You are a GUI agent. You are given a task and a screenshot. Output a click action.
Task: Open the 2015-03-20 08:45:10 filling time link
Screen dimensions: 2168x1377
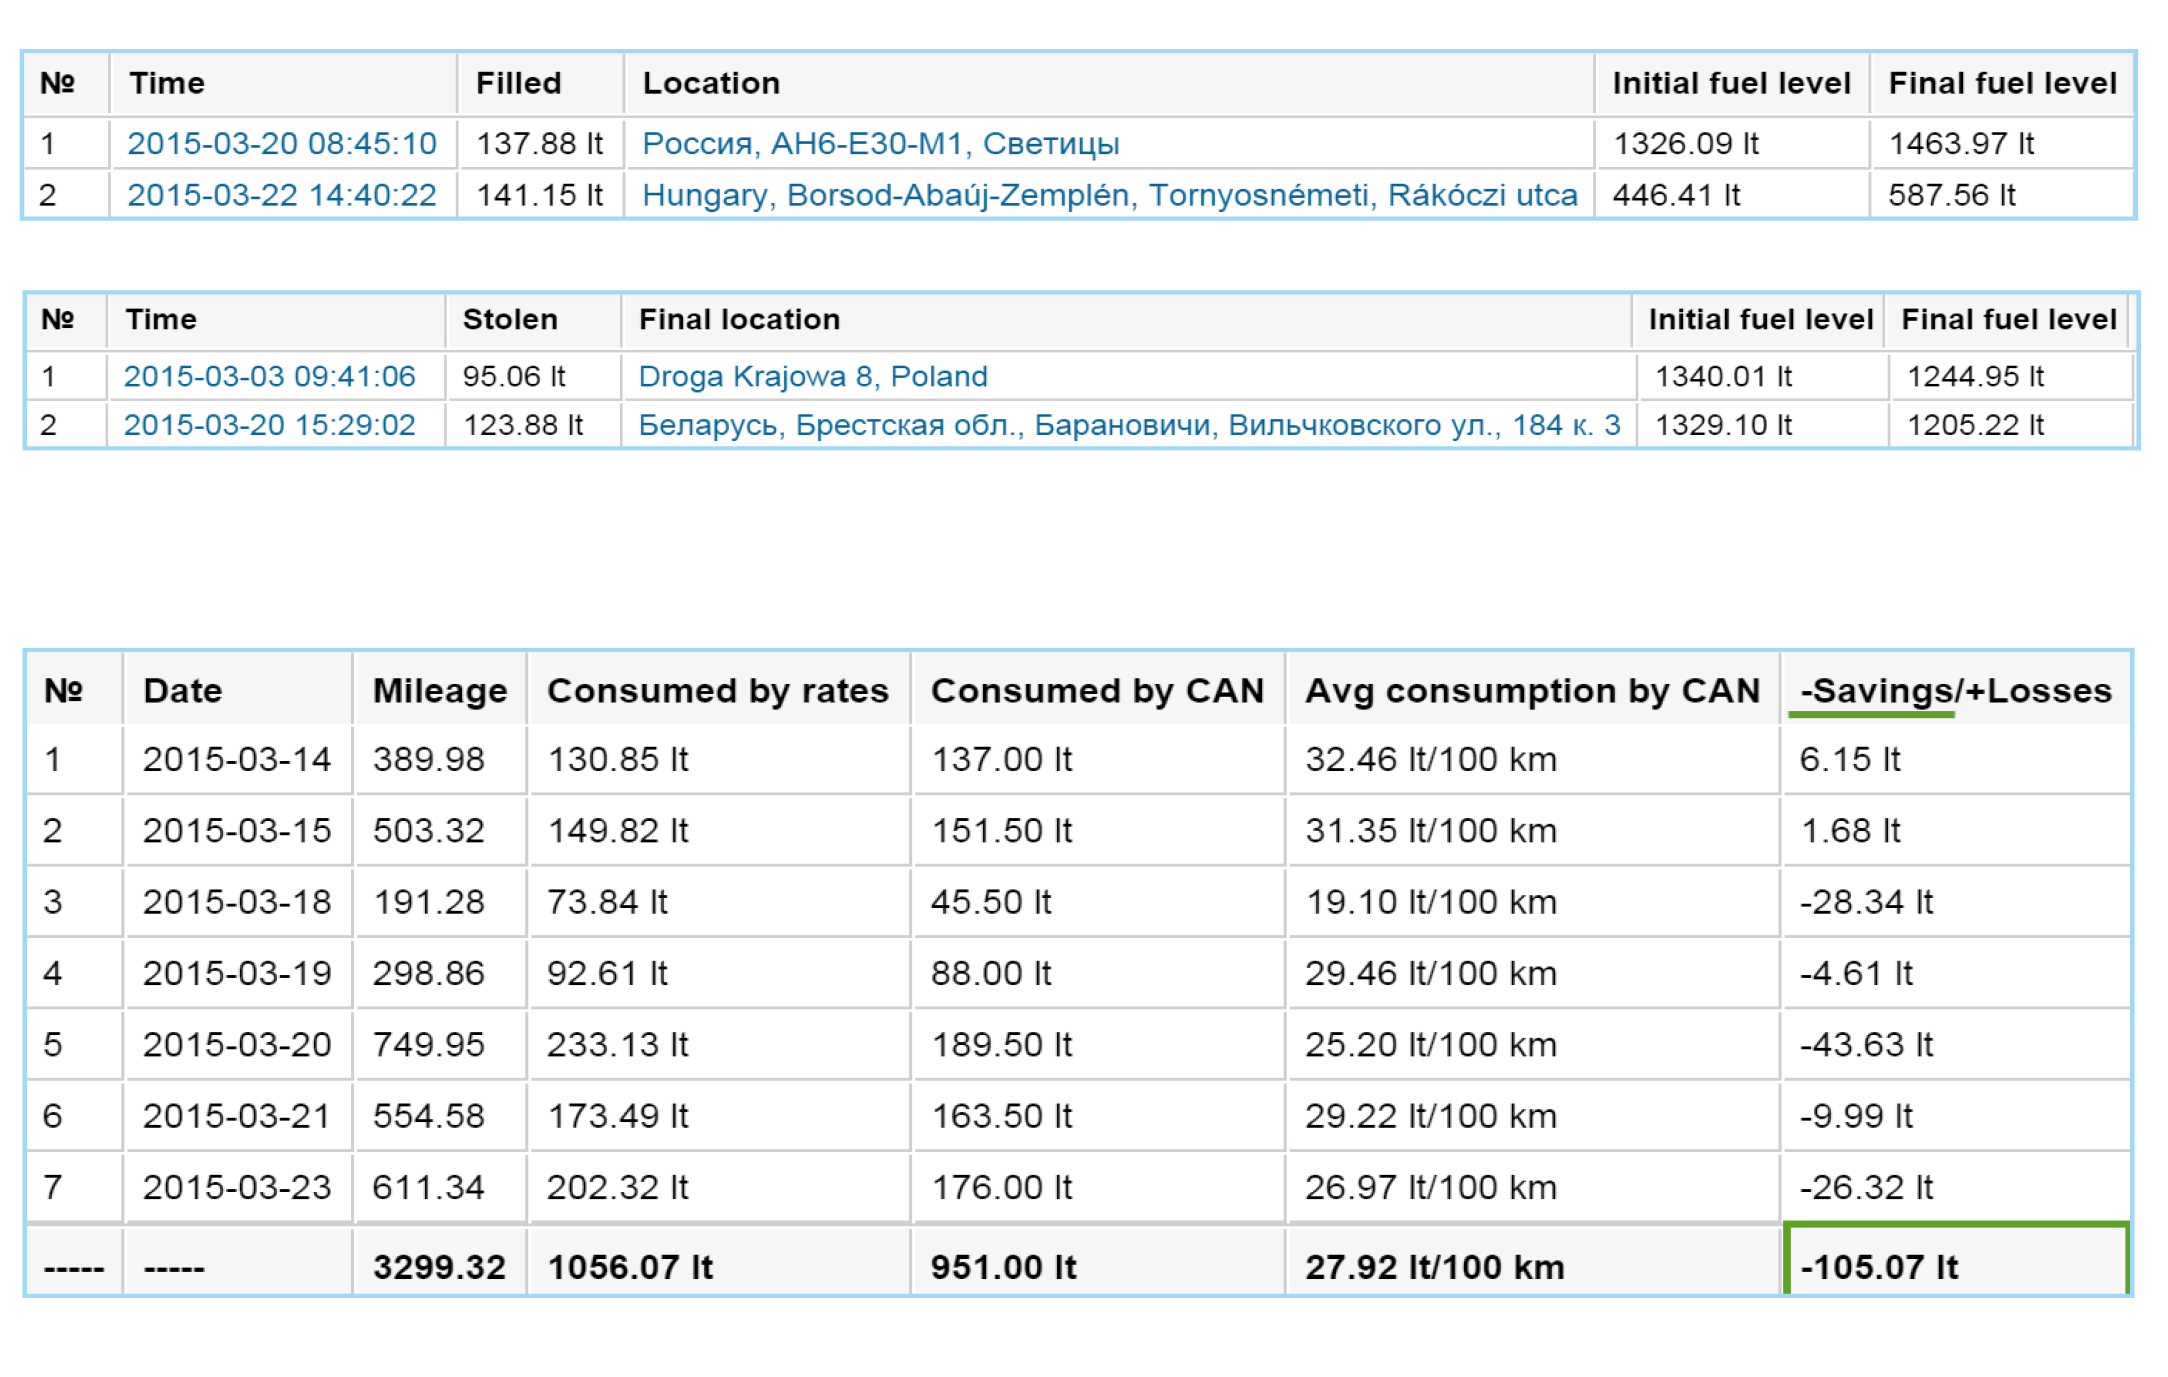281,144
